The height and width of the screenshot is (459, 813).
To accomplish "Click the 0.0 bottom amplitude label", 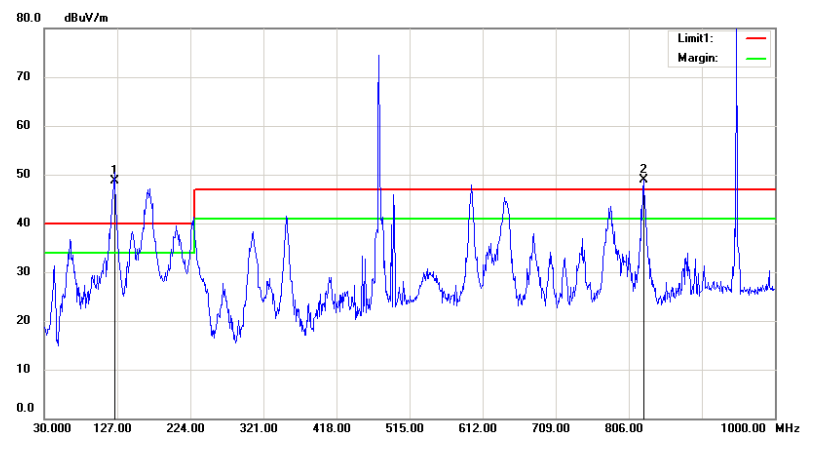I will pyautogui.click(x=26, y=408).
